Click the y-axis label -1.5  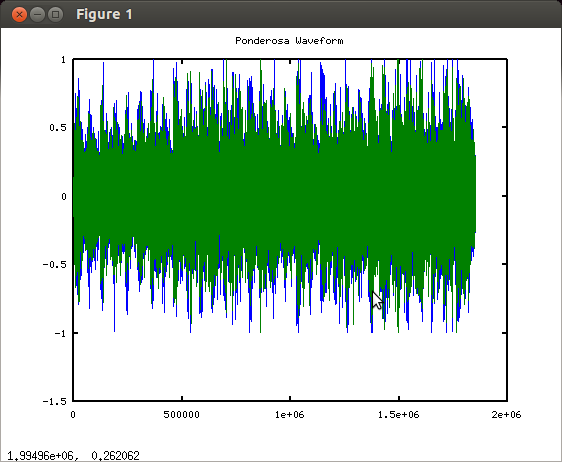(55, 401)
